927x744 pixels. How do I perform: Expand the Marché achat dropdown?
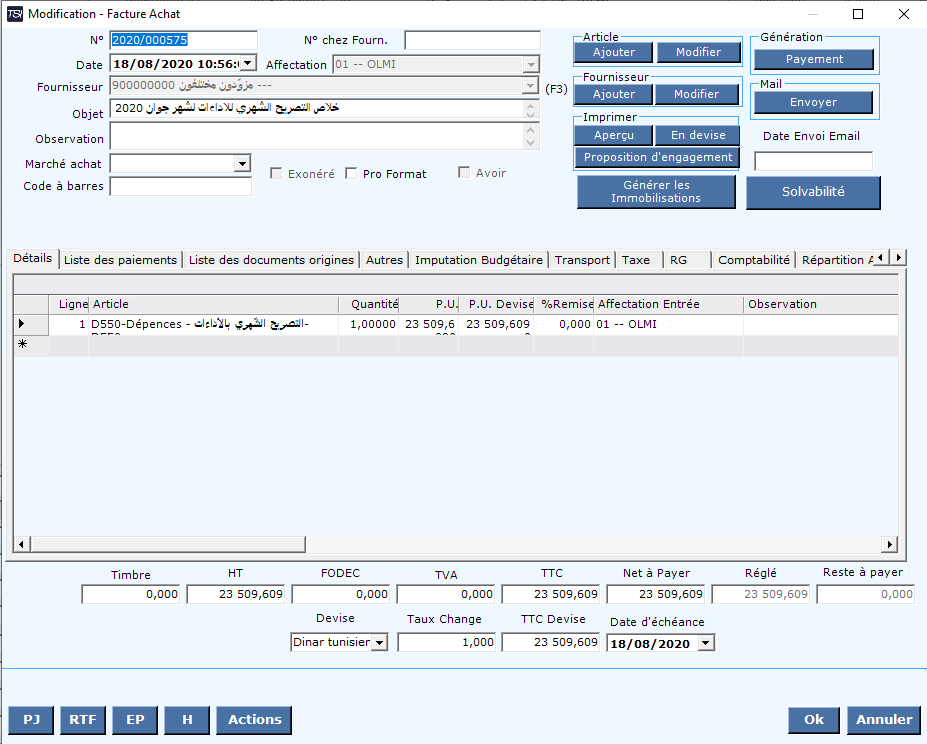(243, 163)
